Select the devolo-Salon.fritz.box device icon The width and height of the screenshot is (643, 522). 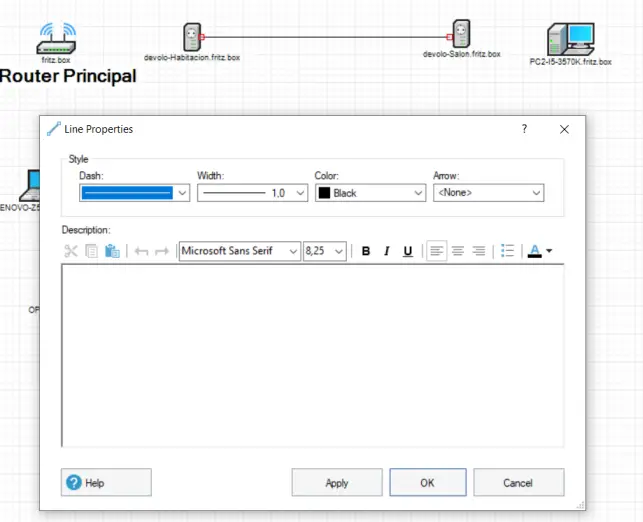[x=461, y=34]
